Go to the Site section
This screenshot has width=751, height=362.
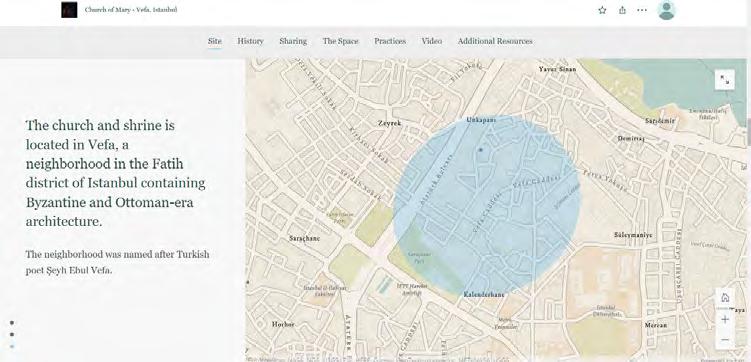click(215, 41)
